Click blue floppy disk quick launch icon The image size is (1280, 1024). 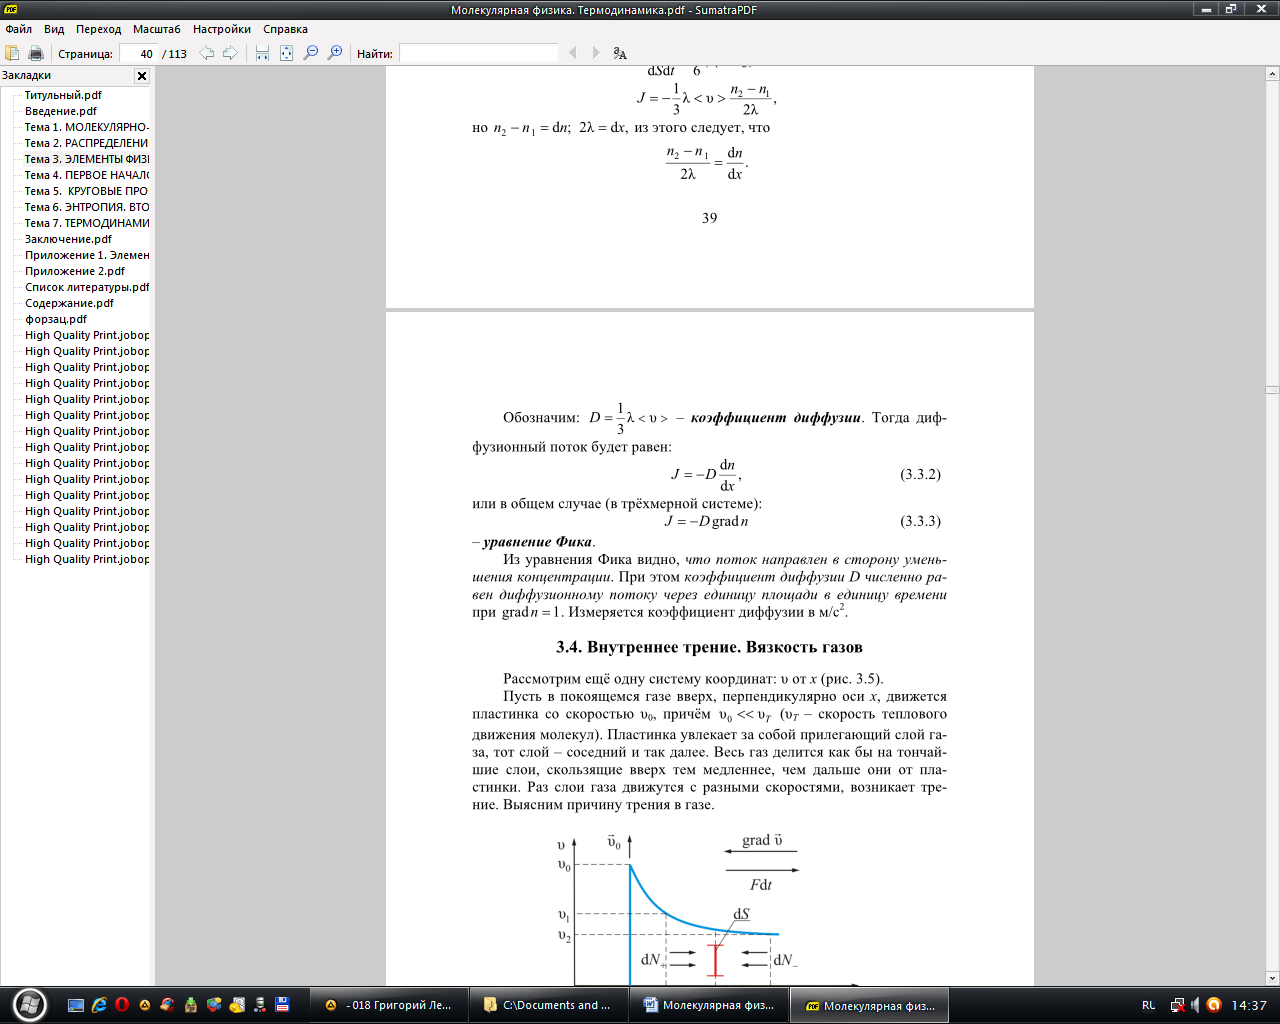[283, 1005]
